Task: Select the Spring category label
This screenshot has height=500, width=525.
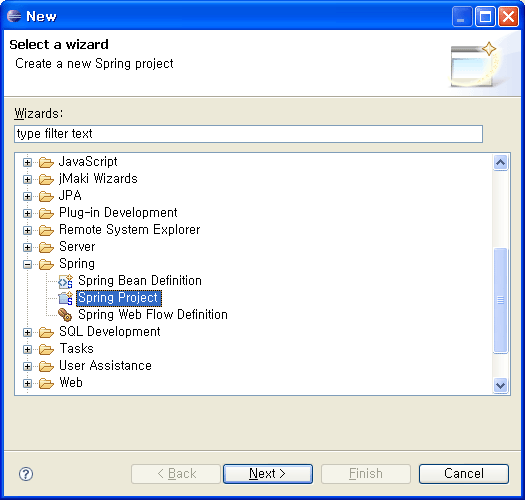Action: click(x=77, y=264)
